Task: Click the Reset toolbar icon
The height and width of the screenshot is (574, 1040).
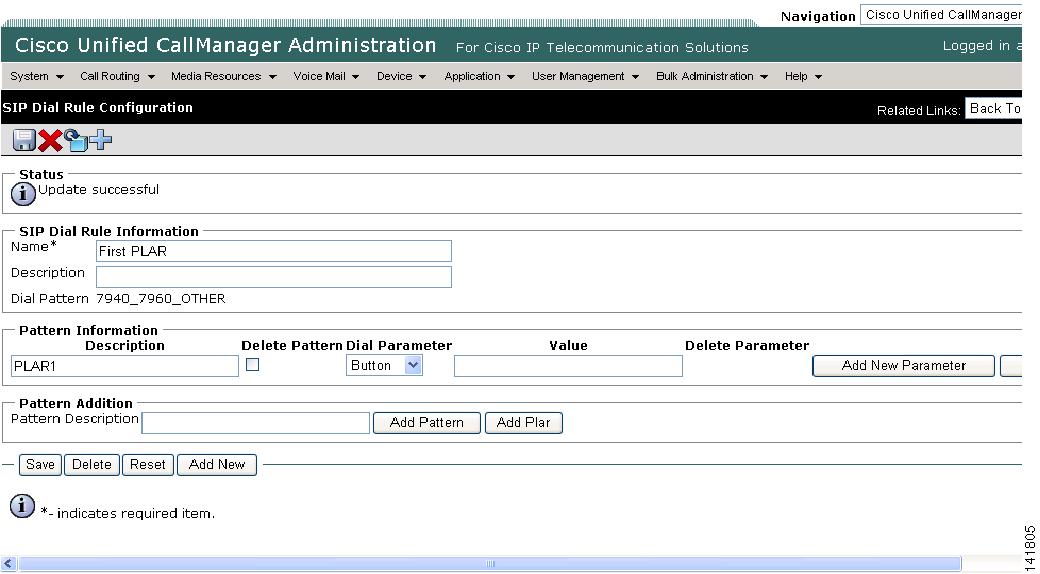Action: 76,140
